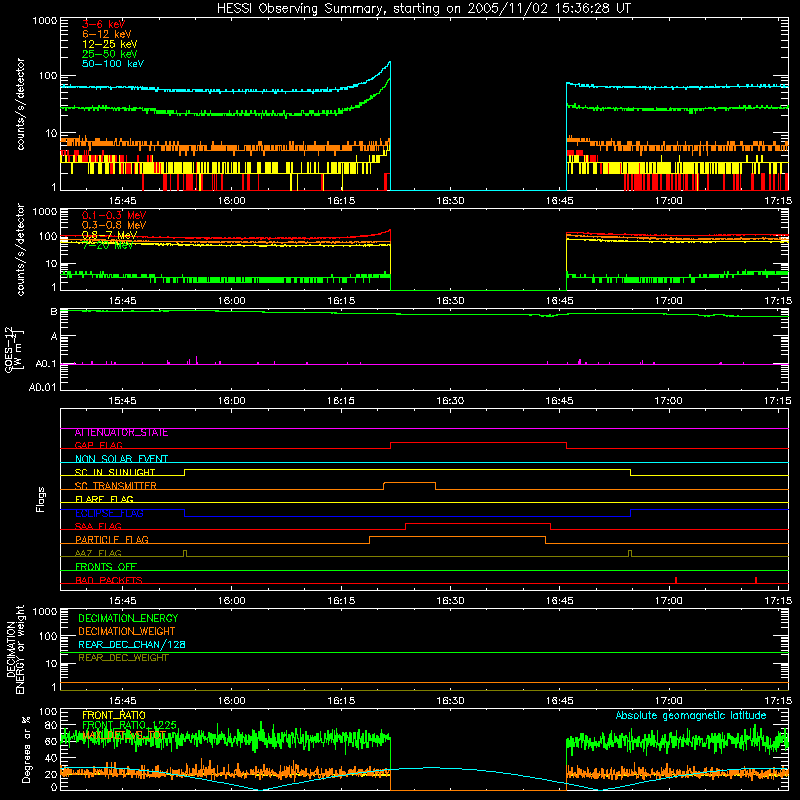Click the DECIMATION ENERGY or weight axis title
The image size is (800, 800).
(15, 649)
